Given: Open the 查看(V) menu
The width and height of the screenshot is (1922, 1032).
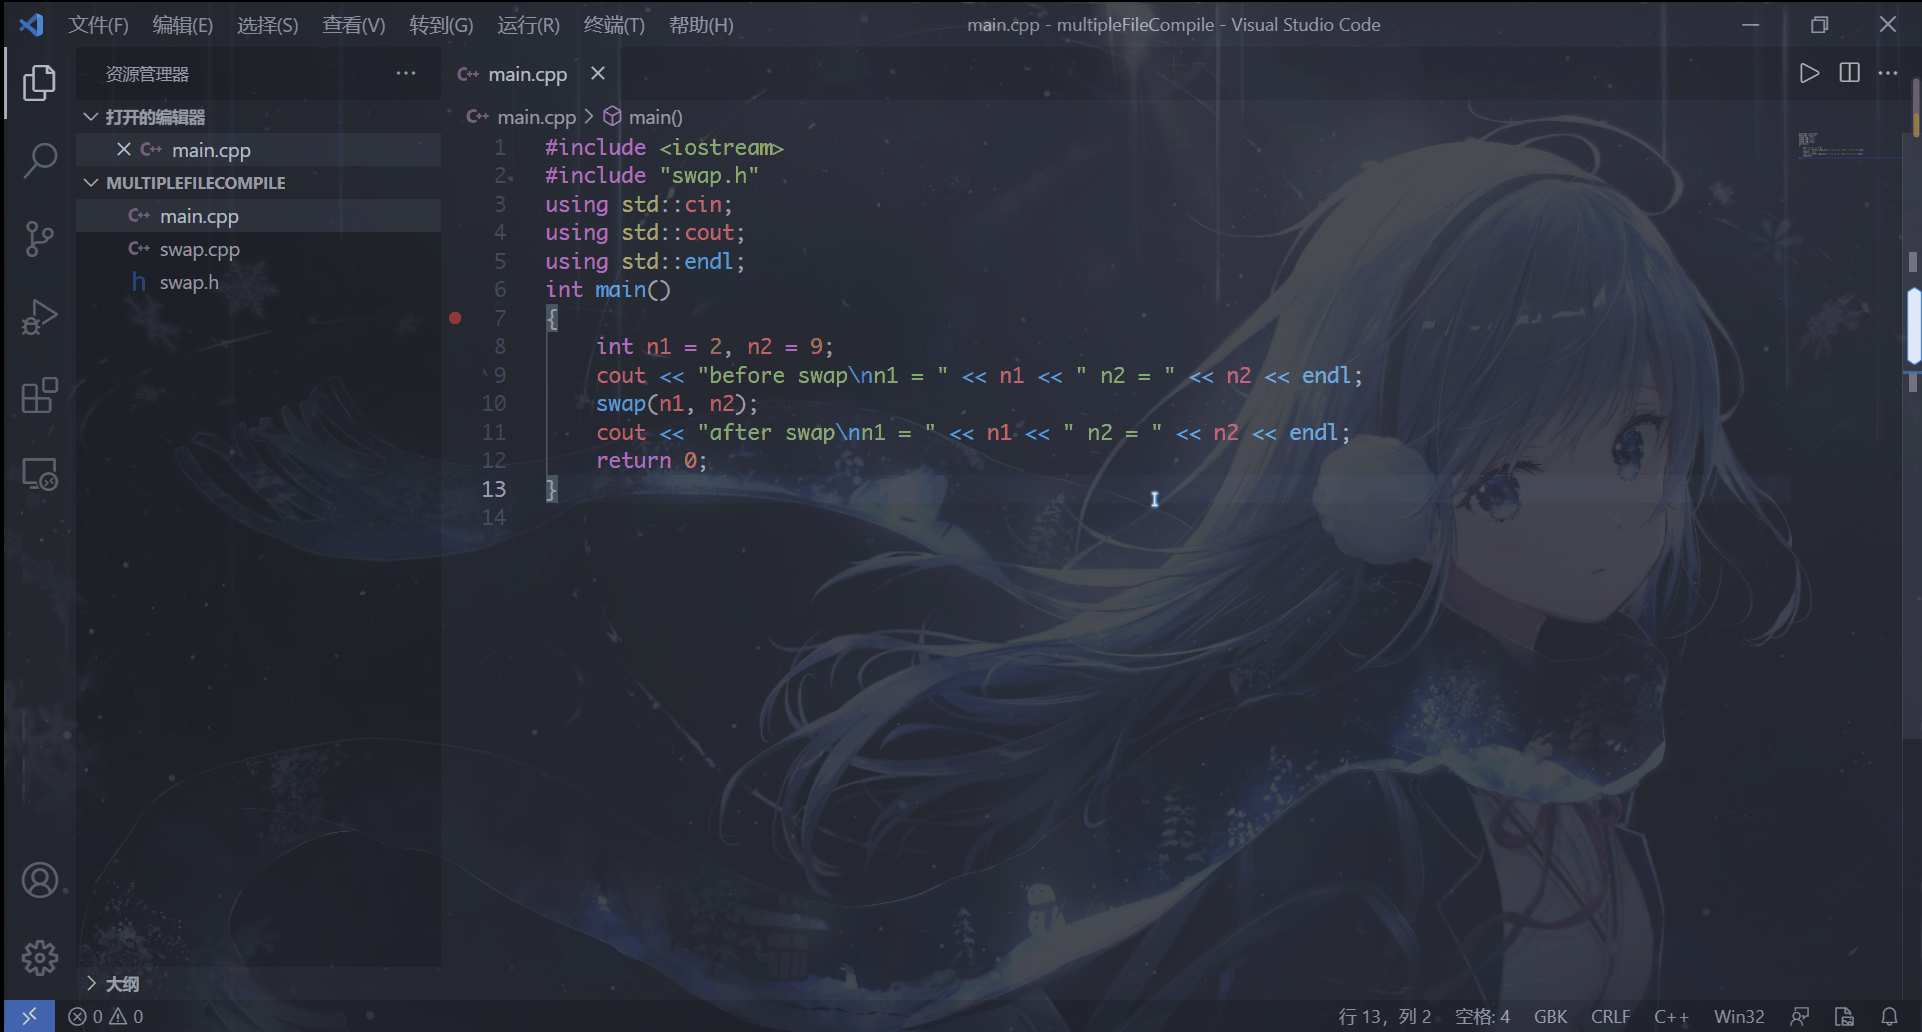Looking at the screenshot, I should (x=353, y=25).
